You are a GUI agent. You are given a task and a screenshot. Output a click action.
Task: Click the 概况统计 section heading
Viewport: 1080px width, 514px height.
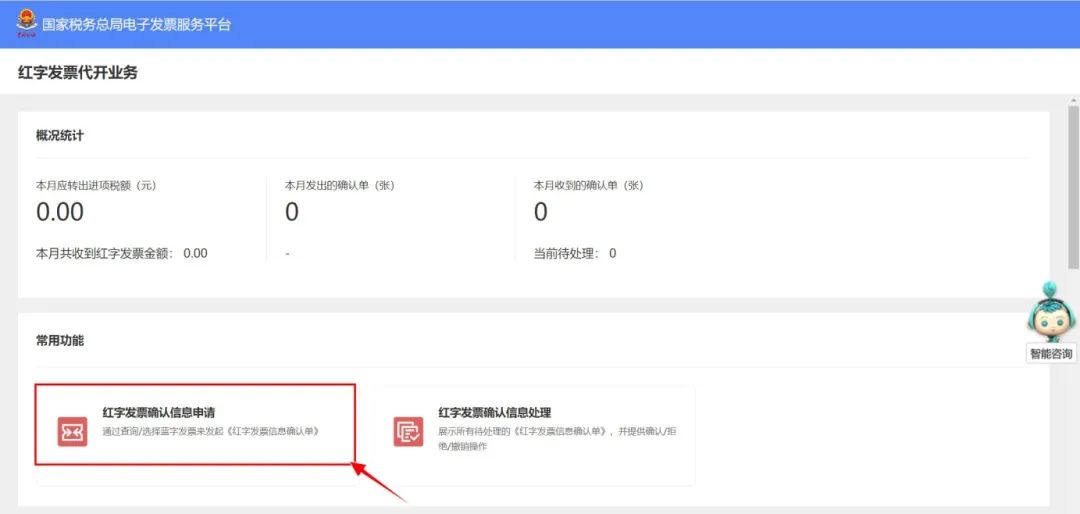[x=60, y=135]
